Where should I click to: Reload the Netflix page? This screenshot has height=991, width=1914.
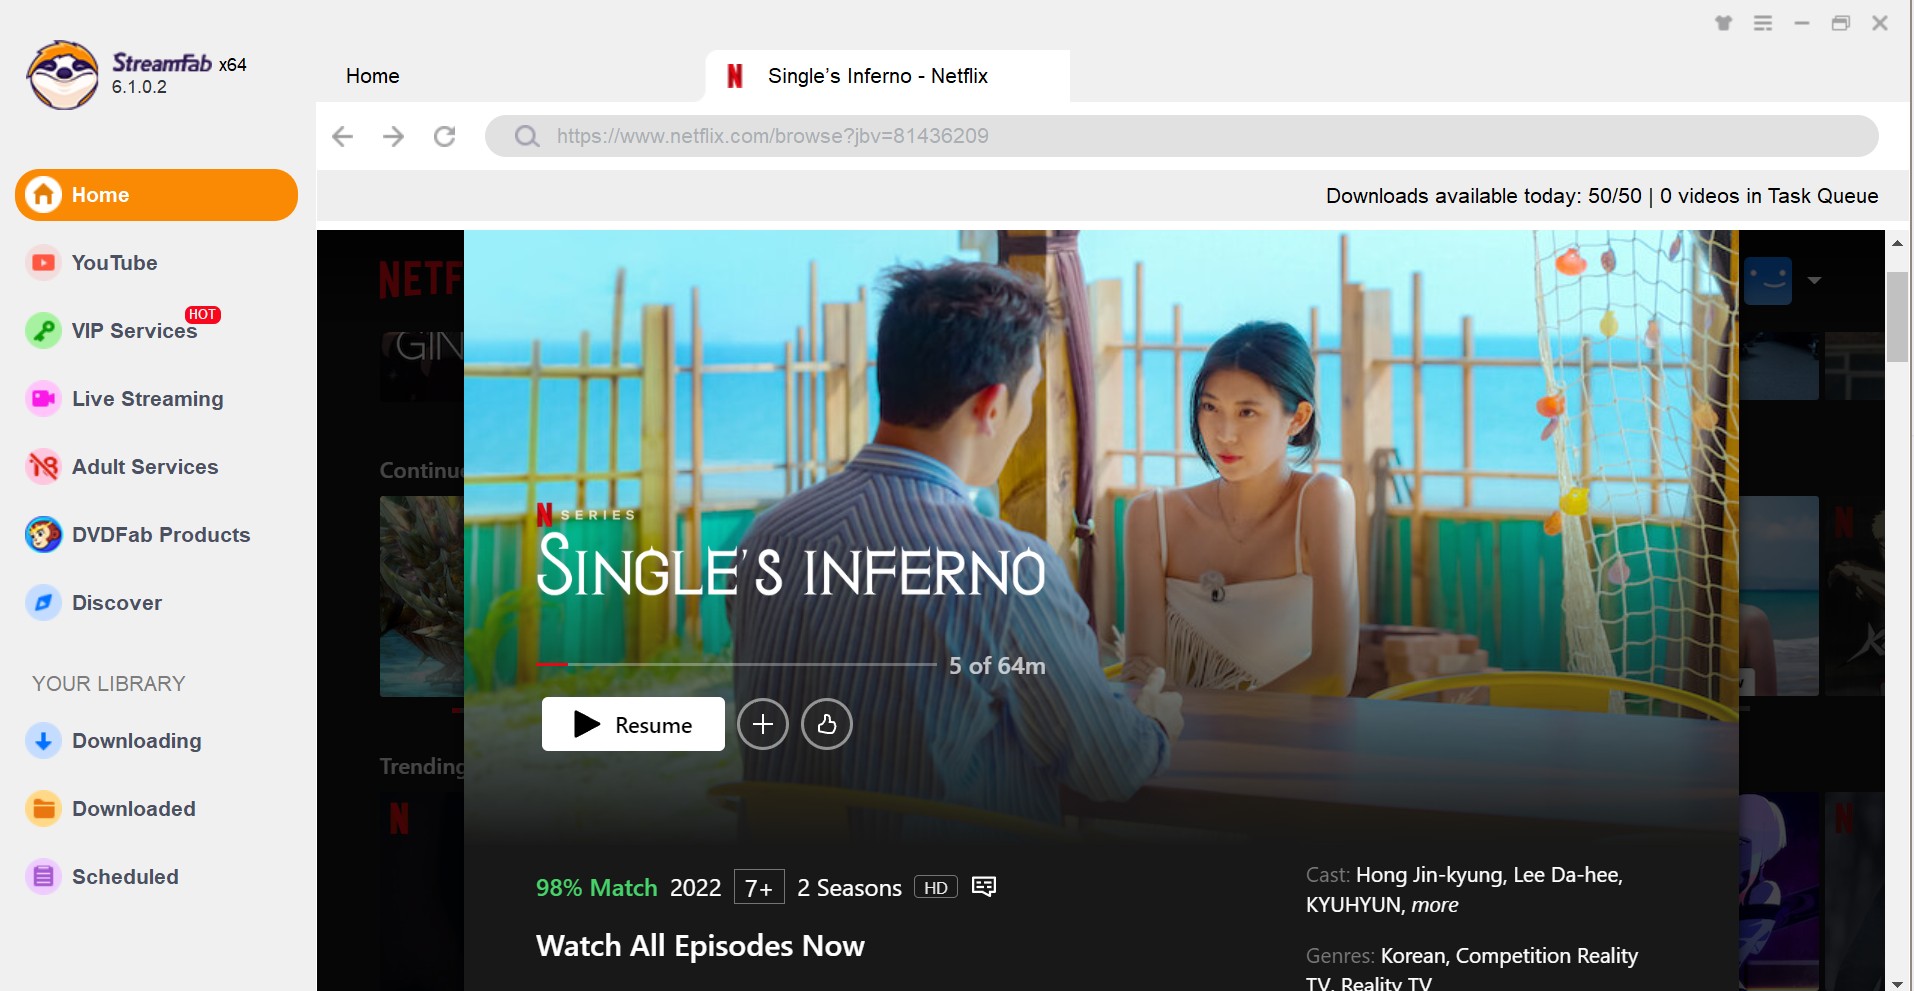[x=445, y=136]
